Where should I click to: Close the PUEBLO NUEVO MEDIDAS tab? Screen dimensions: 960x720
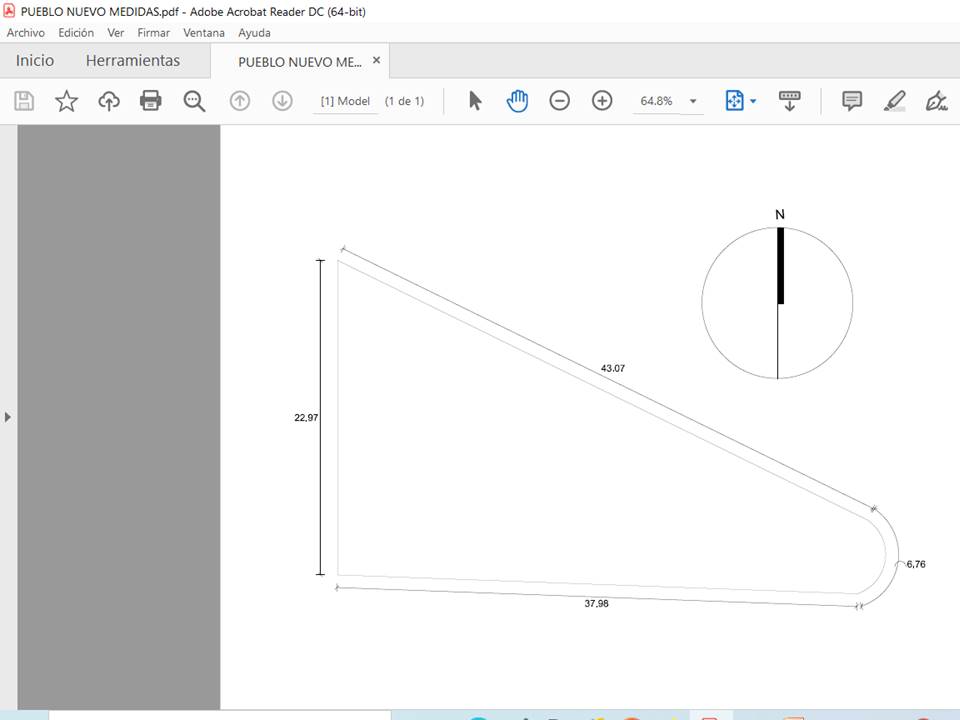377,60
